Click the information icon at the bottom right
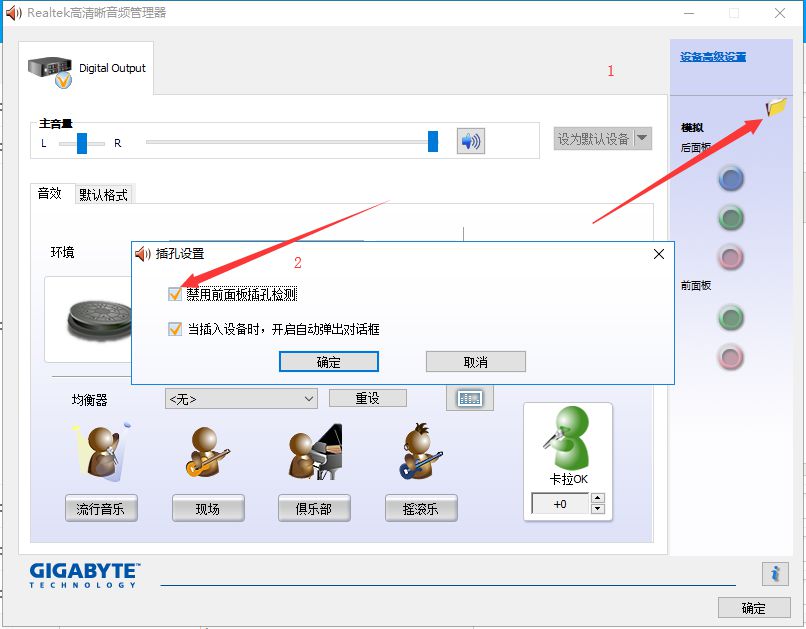Viewport: 806px width, 629px height. pyautogui.click(x=775, y=573)
